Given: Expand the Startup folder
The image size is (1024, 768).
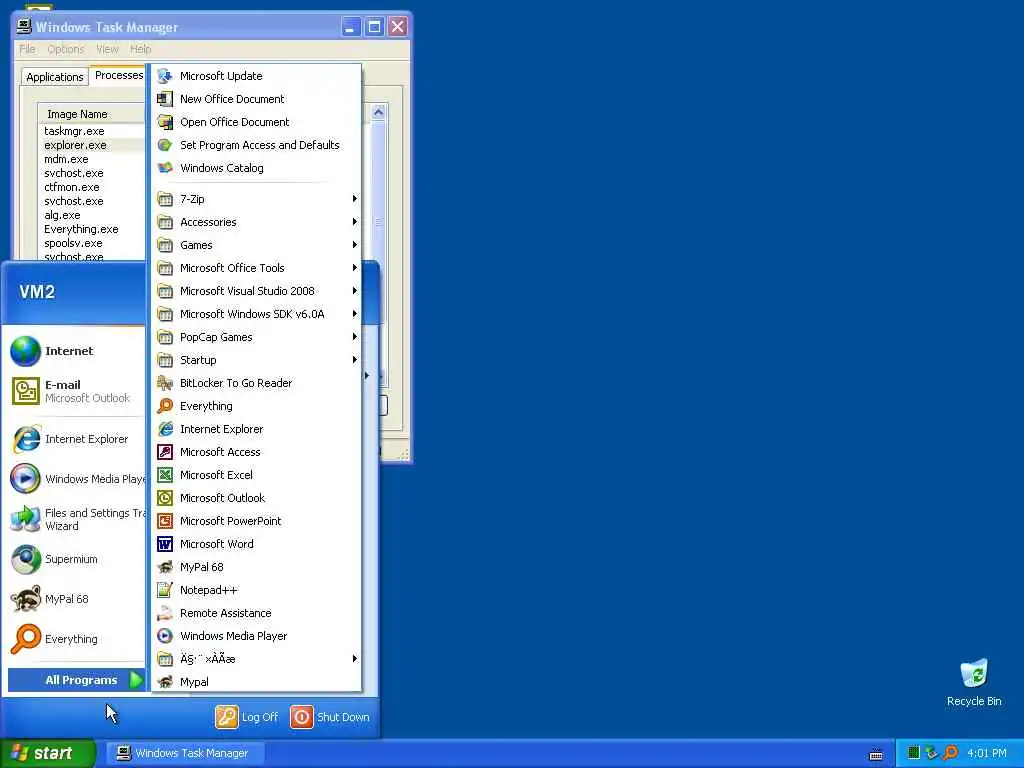Looking at the screenshot, I should 256,360.
